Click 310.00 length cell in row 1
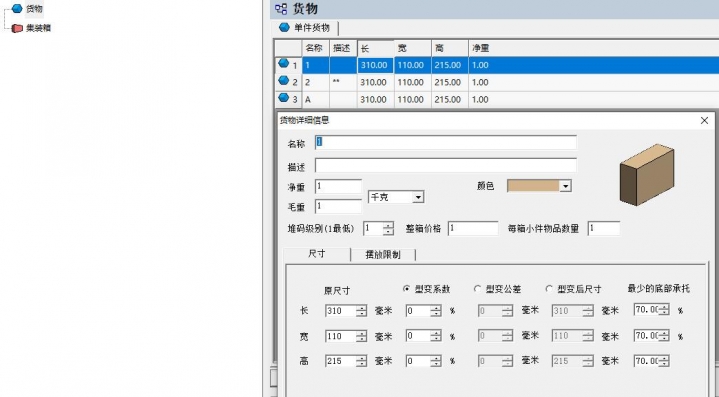Screen dimensions: 719x397 click(376, 65)
